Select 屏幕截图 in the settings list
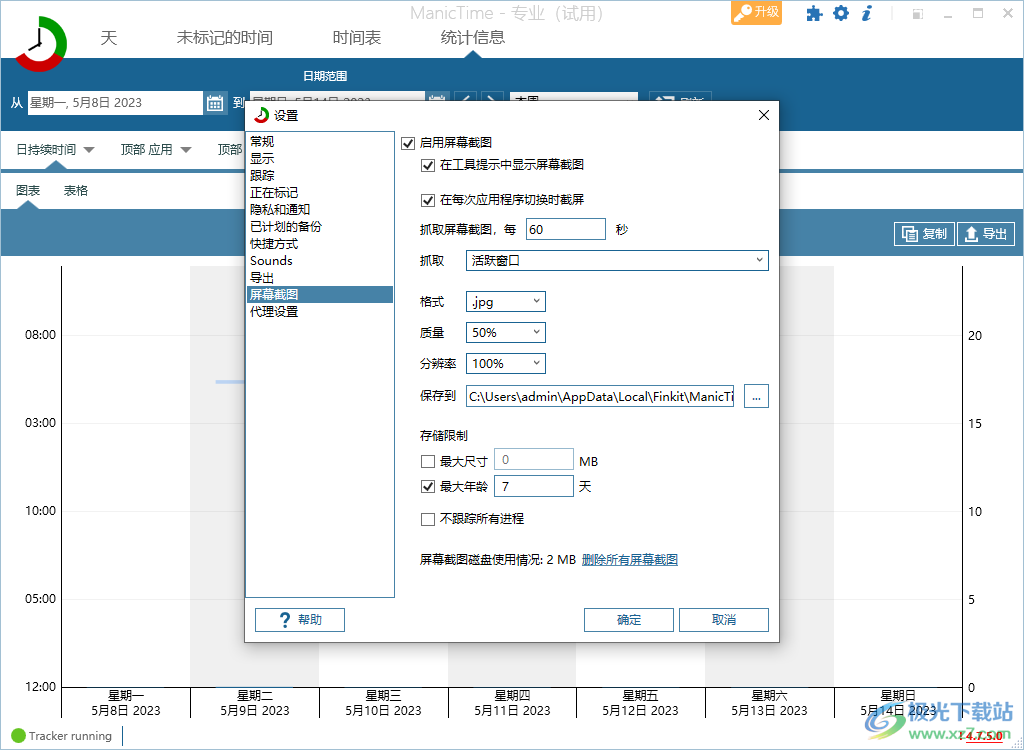 (x=320, y=295)
